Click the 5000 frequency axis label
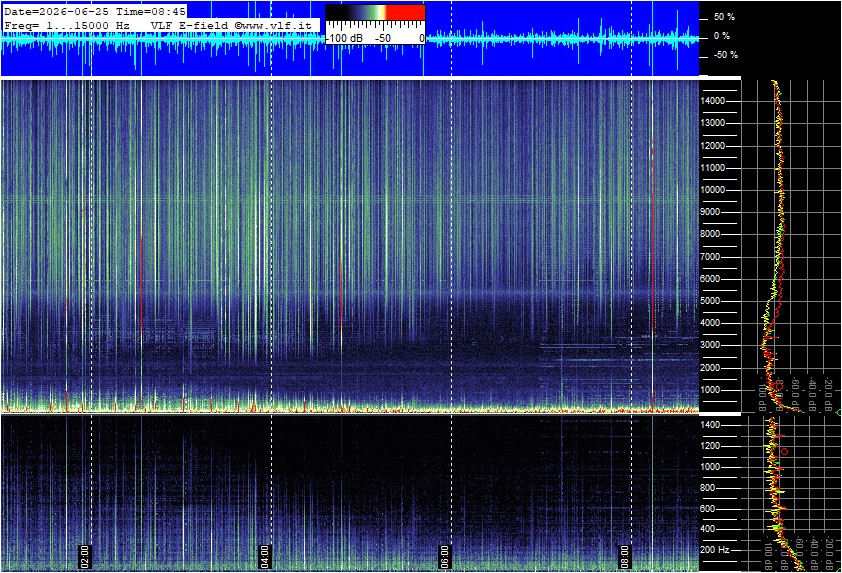 pos(710,301)
